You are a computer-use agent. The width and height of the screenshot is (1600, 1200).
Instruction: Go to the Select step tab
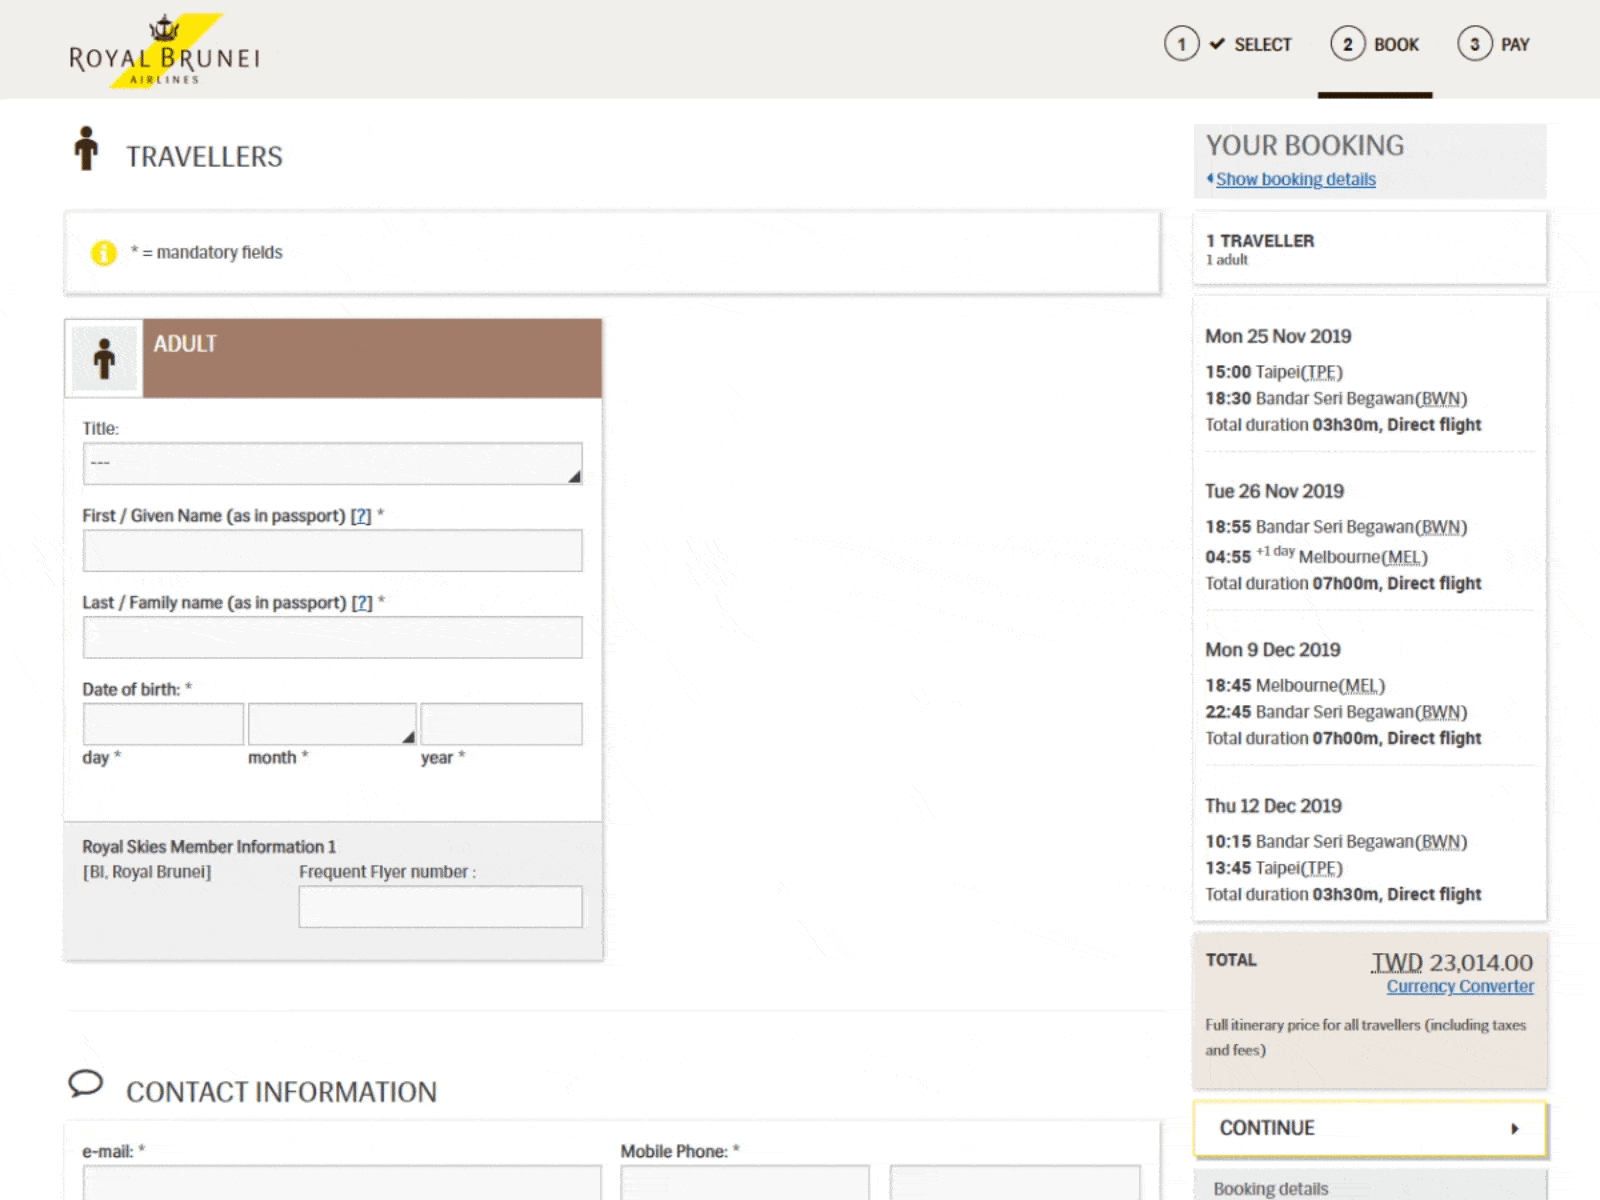(x=1262, y=45)
